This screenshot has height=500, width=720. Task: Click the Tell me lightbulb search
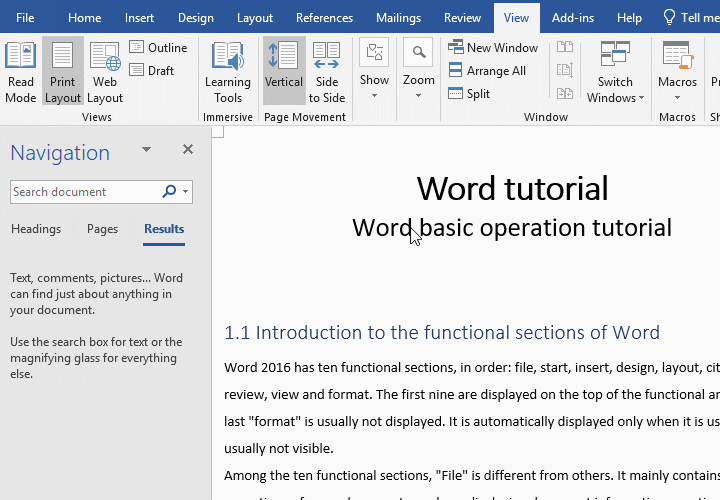(x=690, y=17)
